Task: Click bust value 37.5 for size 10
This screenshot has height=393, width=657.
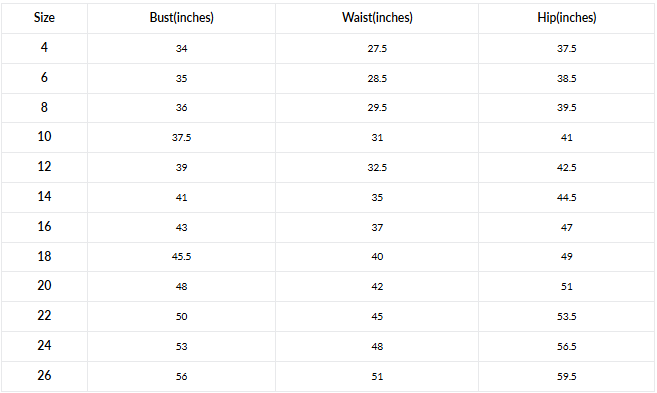Action: pos(181,137)
